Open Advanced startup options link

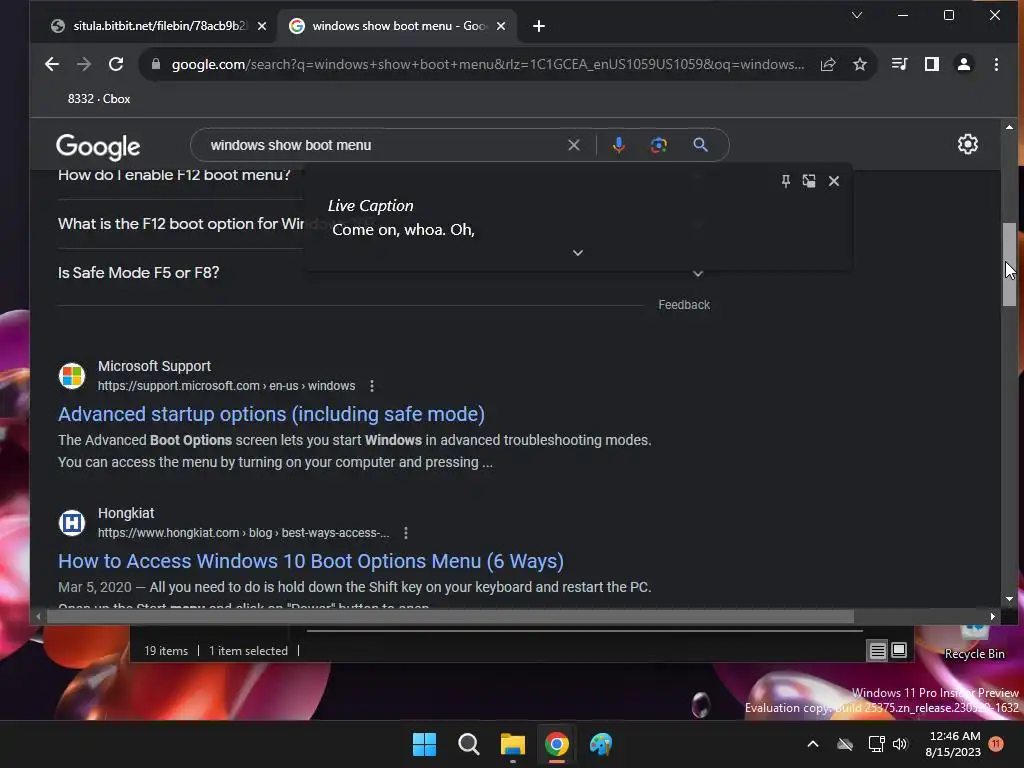pos(271,414)
